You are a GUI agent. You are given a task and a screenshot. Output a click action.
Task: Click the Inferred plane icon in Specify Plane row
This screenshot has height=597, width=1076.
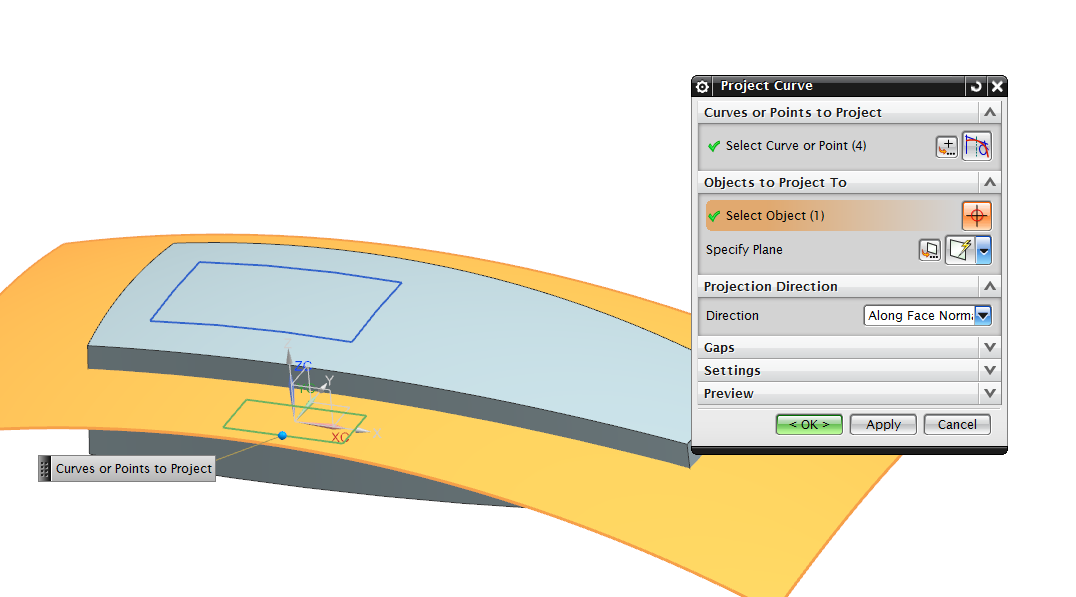click(x=961, y=250)
